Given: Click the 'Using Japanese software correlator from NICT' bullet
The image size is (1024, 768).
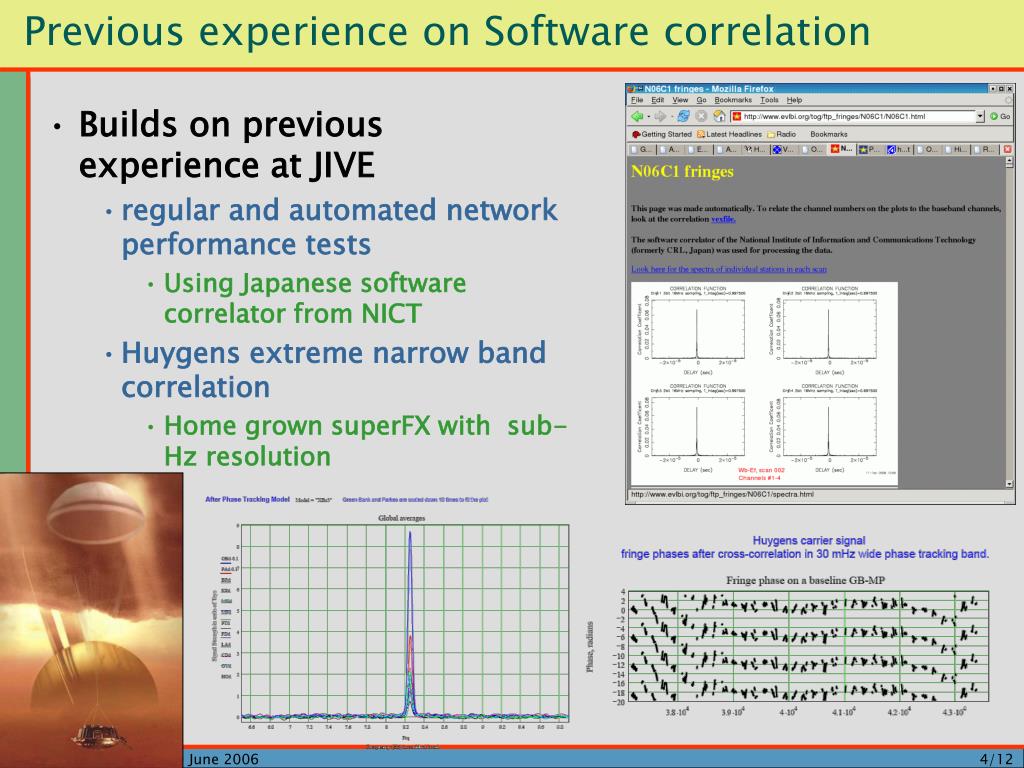Looking at the screenshot, I should tap(315, 298).
